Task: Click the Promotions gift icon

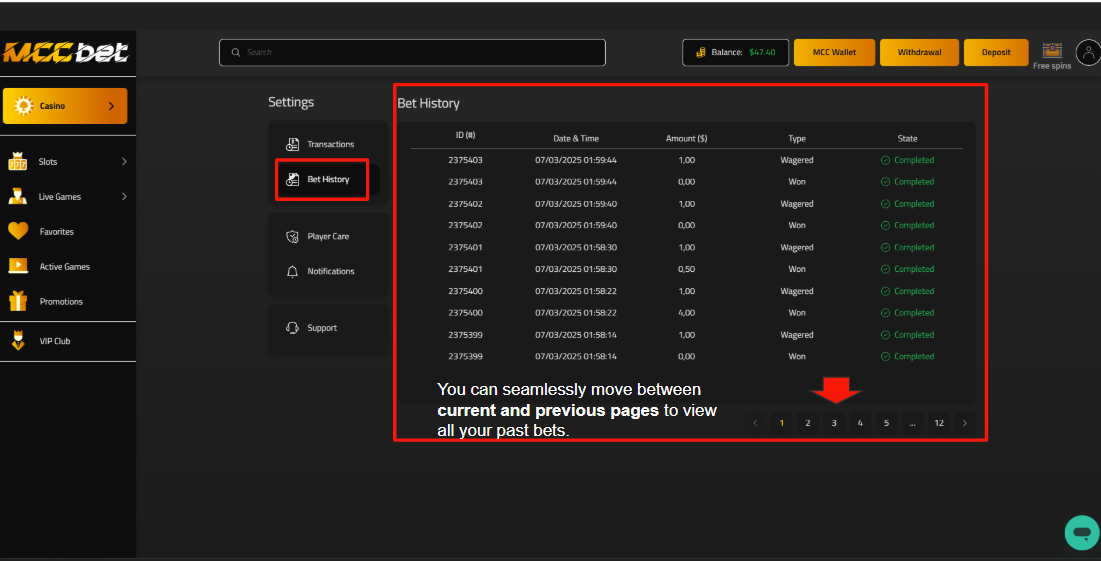Action: click(18, 301)
